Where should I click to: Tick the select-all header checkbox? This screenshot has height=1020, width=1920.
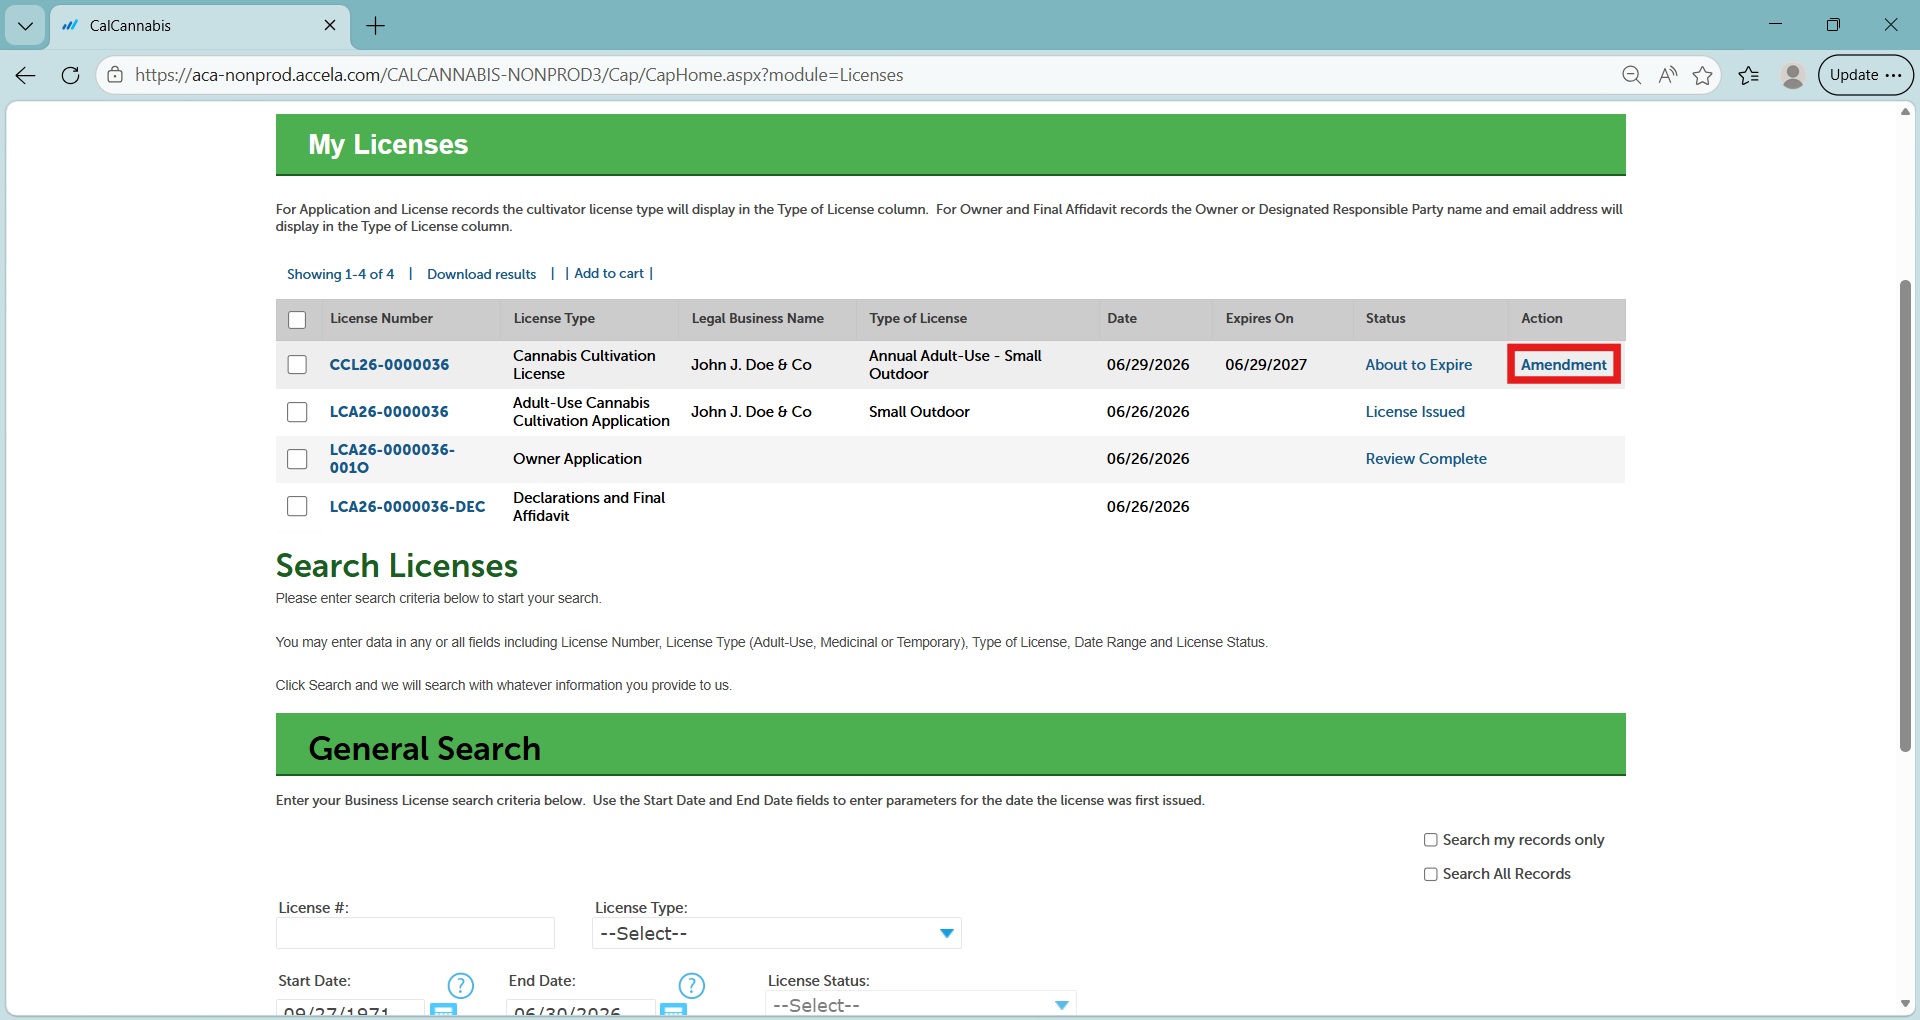pyautogui.click(x=297, y=320)
